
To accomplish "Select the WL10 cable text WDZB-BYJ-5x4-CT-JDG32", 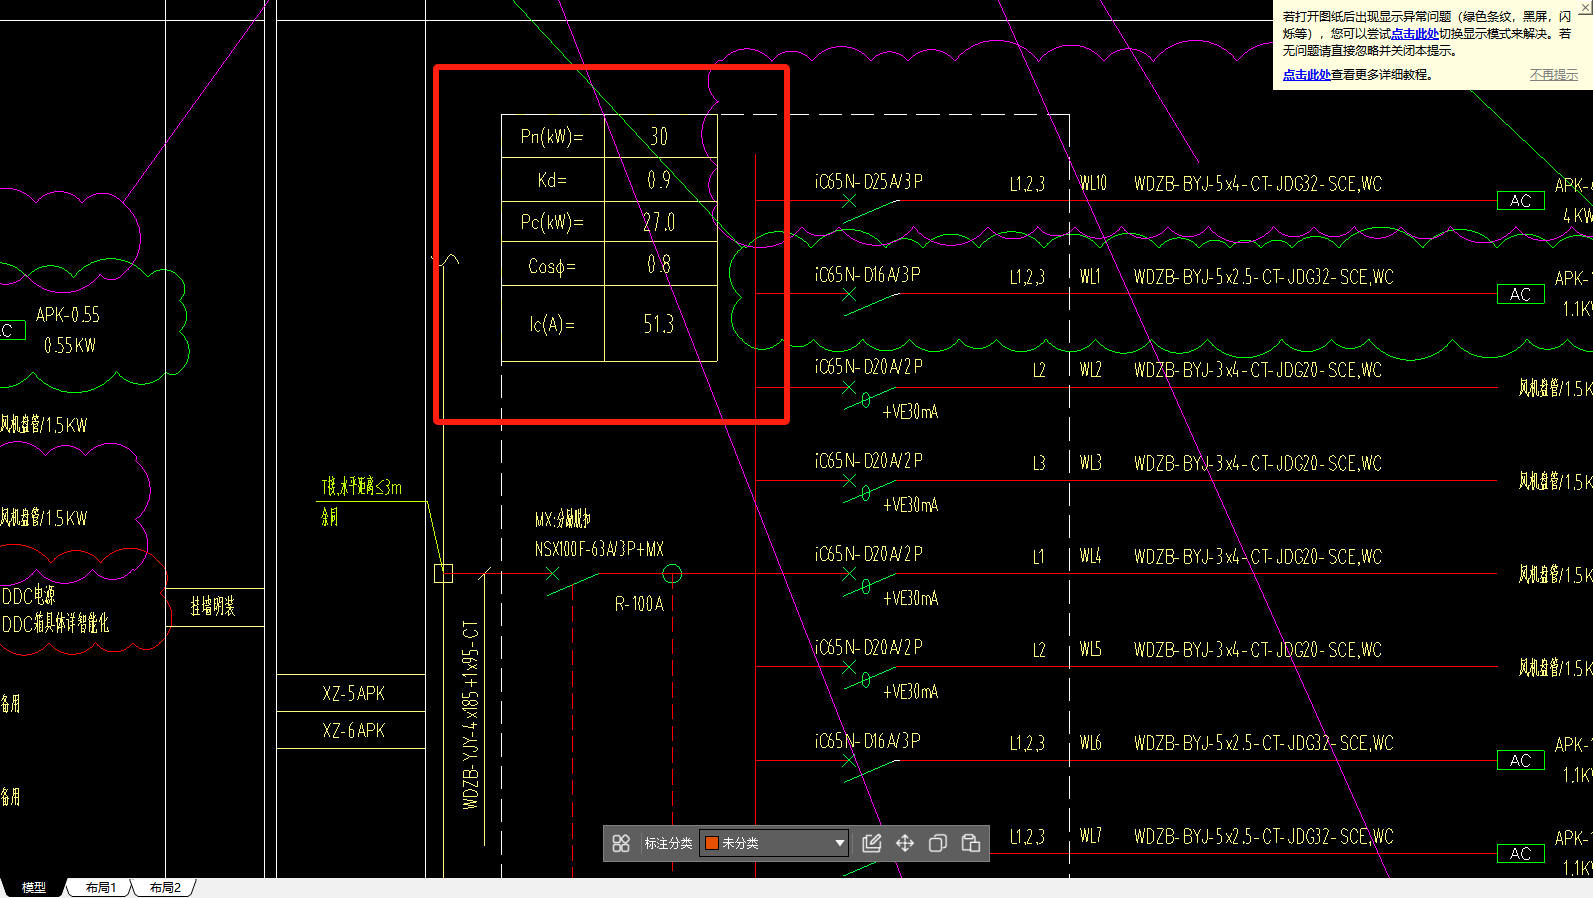I will (1228, 184).
